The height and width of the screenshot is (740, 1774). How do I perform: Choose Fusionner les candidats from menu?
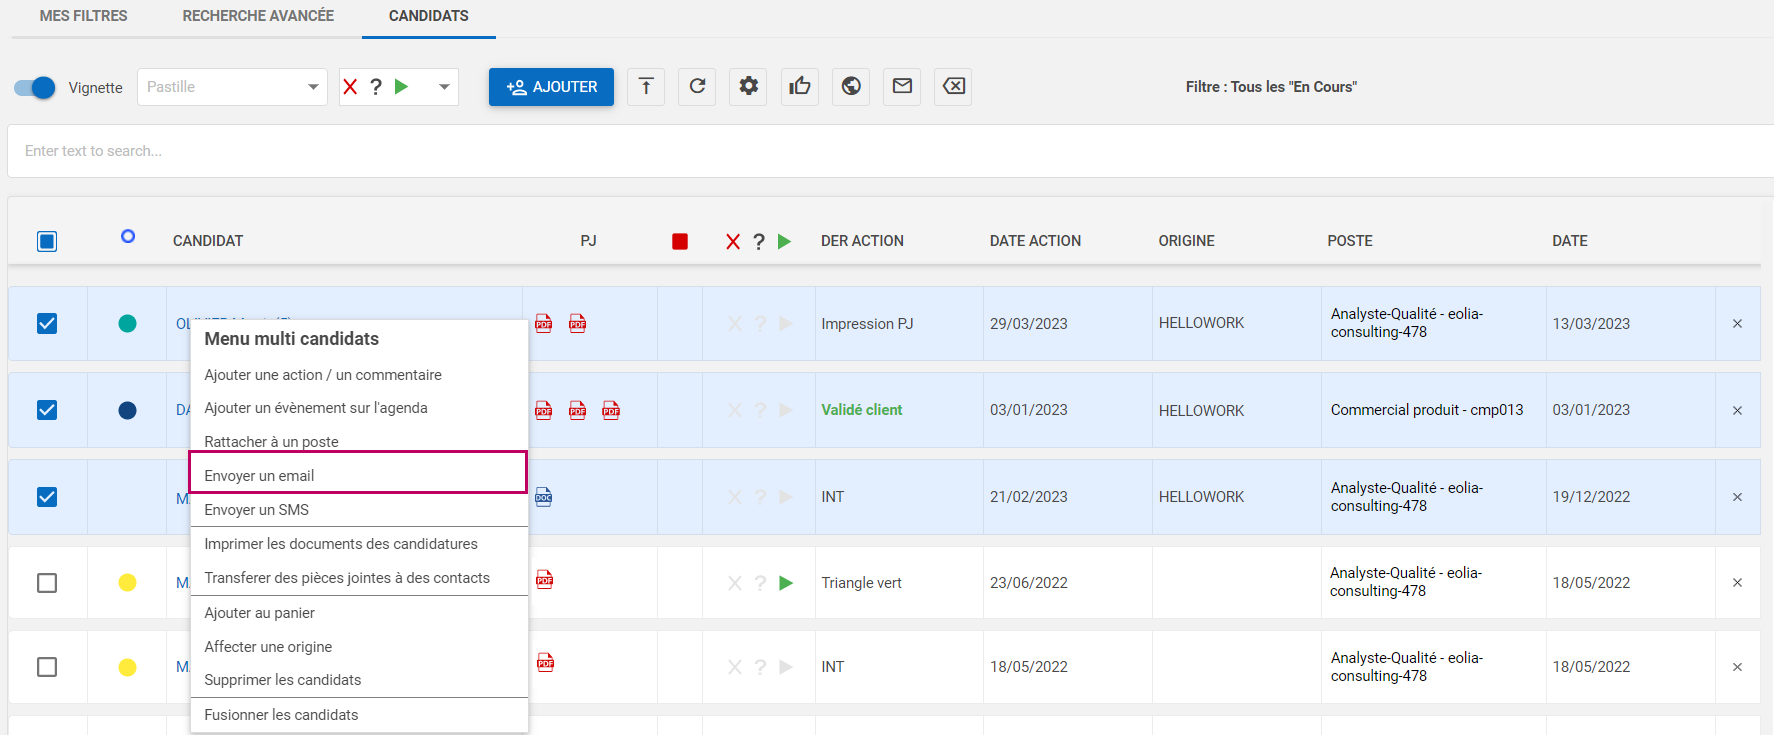click(x=281, y=715)
